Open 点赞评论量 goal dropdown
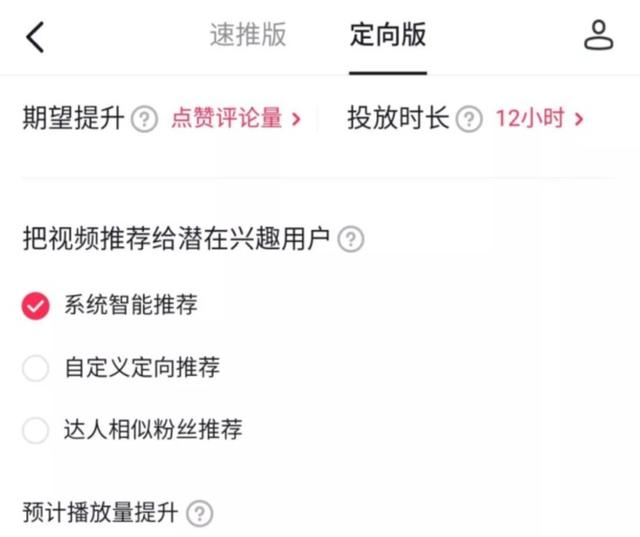 (227, 119)
